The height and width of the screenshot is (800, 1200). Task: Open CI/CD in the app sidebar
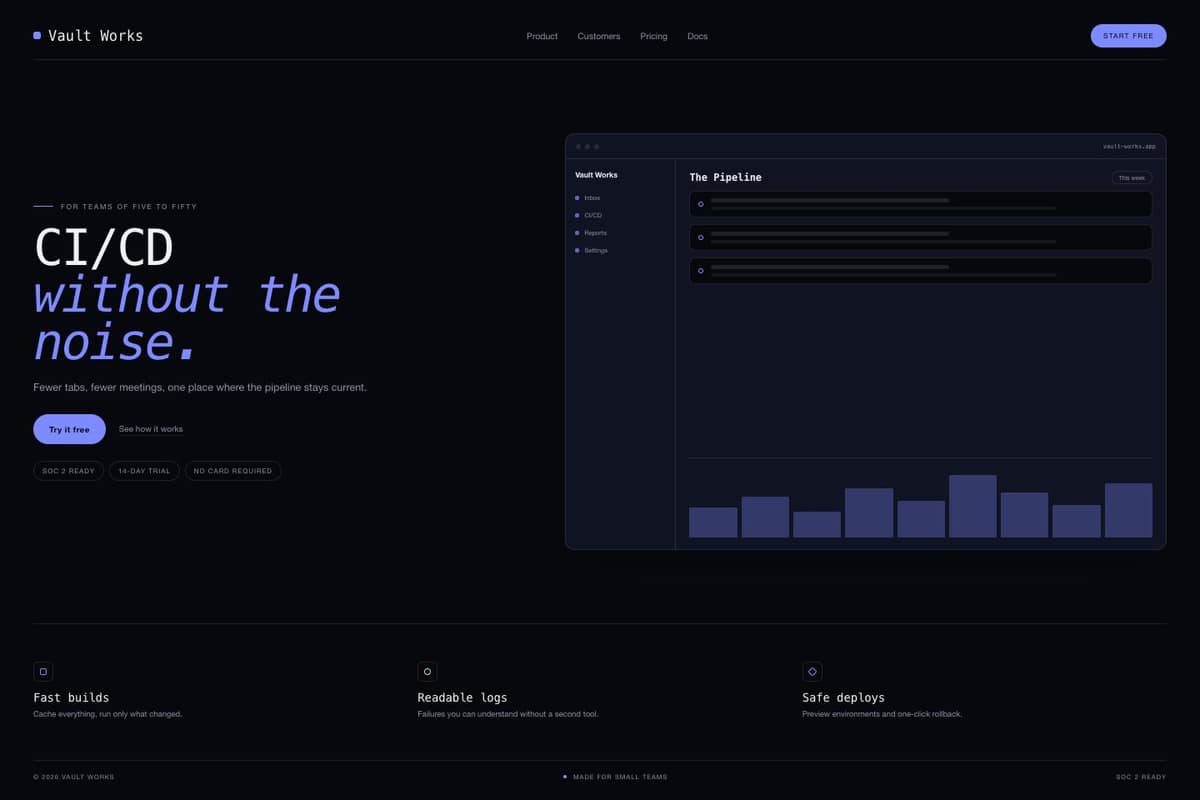tap(593, 215)
